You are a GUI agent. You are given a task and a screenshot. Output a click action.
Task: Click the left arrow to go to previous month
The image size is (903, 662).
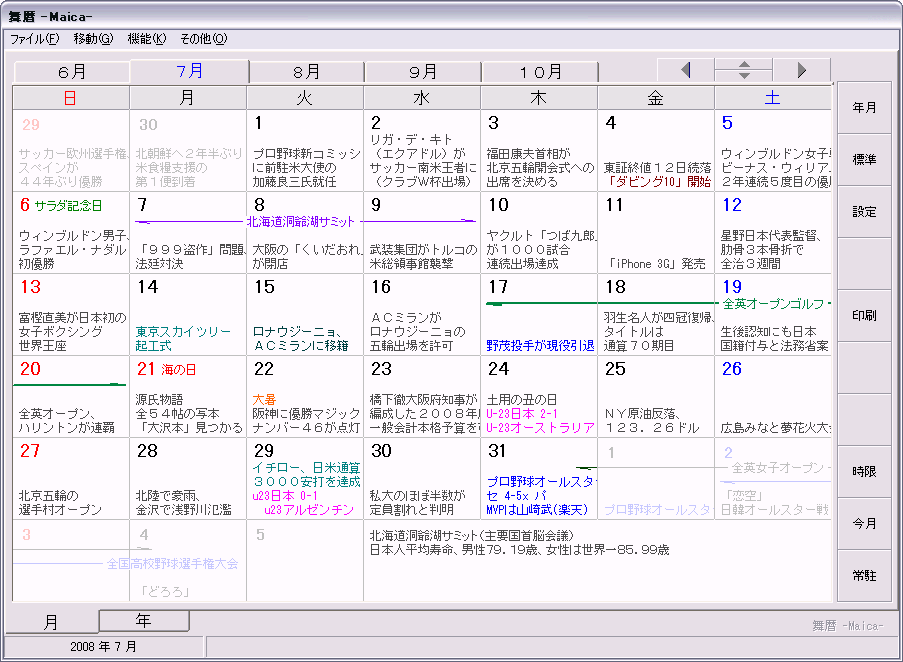(x=685, y=70)
